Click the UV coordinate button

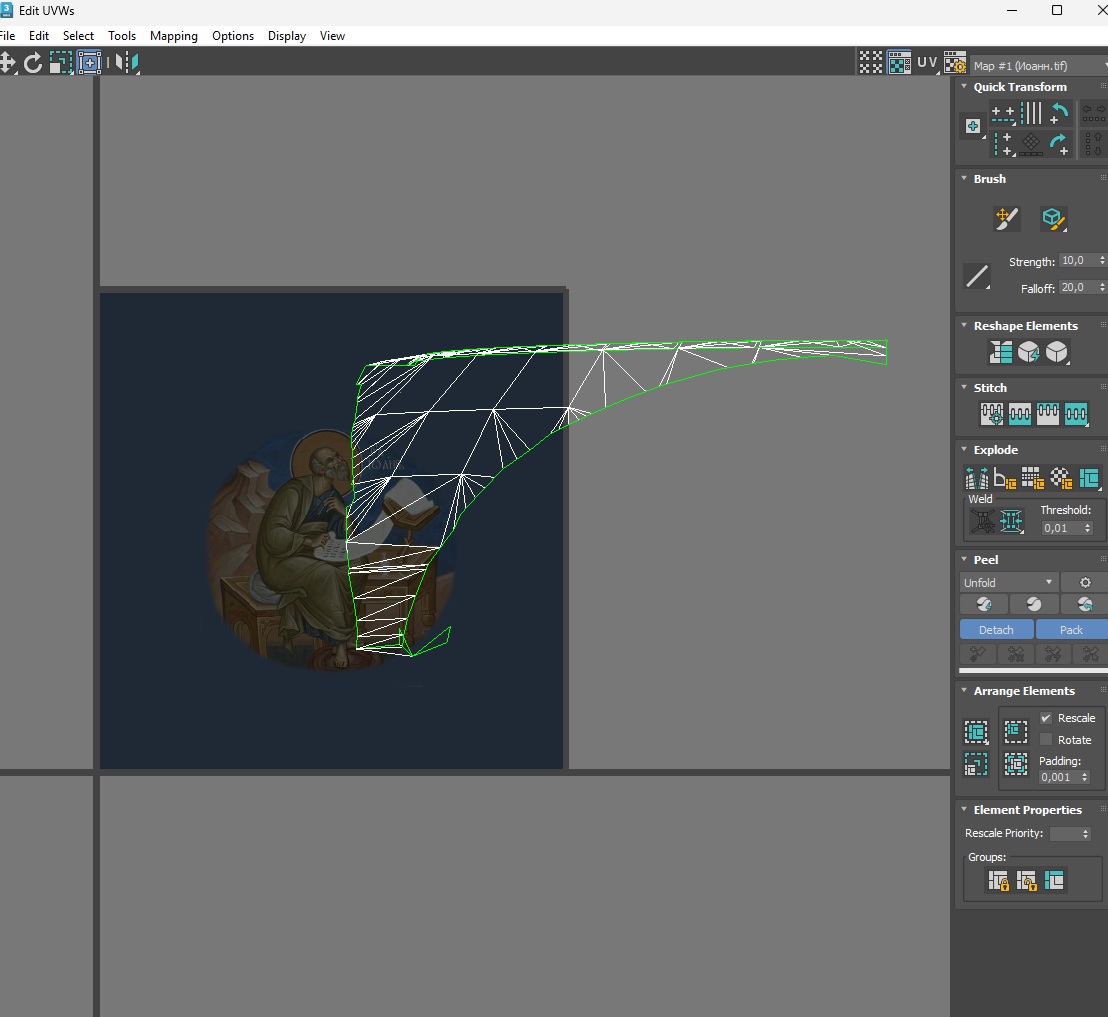pos(927,63)
